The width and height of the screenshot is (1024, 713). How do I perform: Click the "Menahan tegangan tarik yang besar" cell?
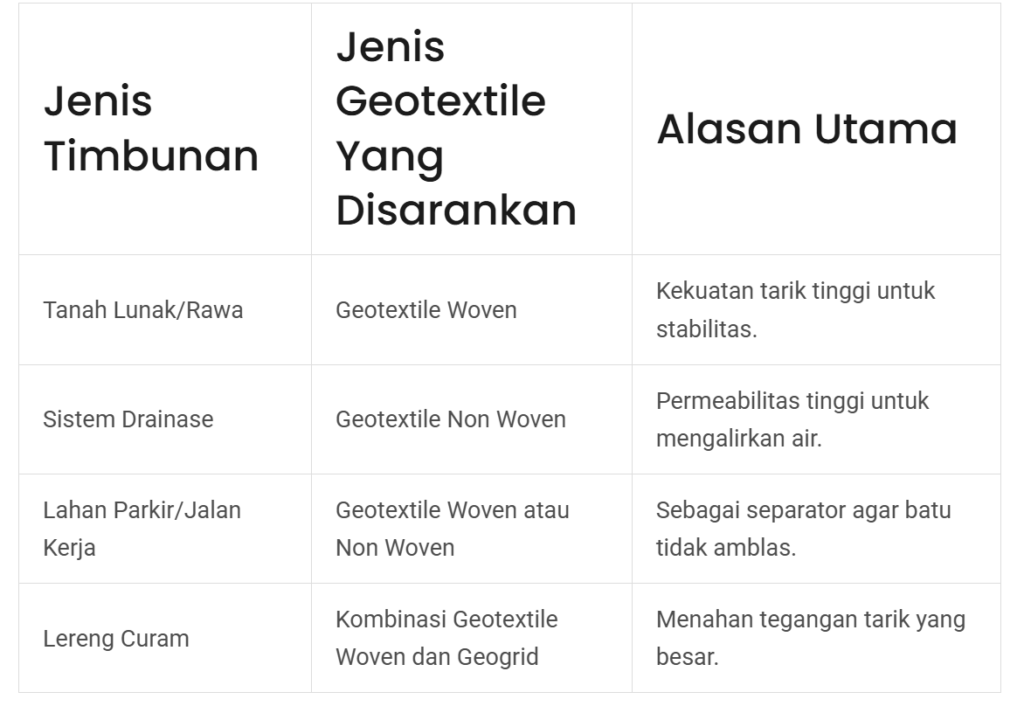[810, 638]
